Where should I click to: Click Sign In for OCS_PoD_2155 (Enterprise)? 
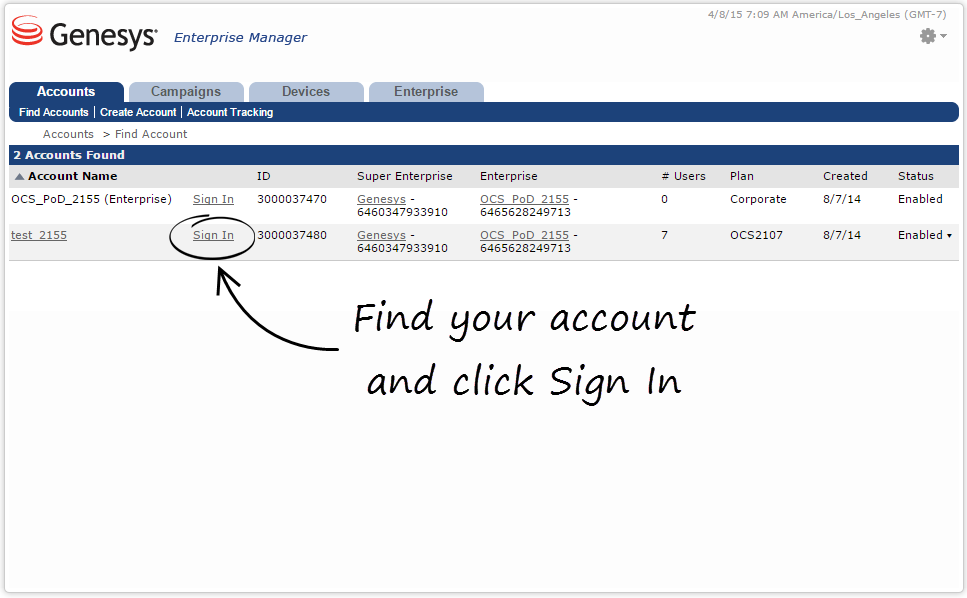213,200
